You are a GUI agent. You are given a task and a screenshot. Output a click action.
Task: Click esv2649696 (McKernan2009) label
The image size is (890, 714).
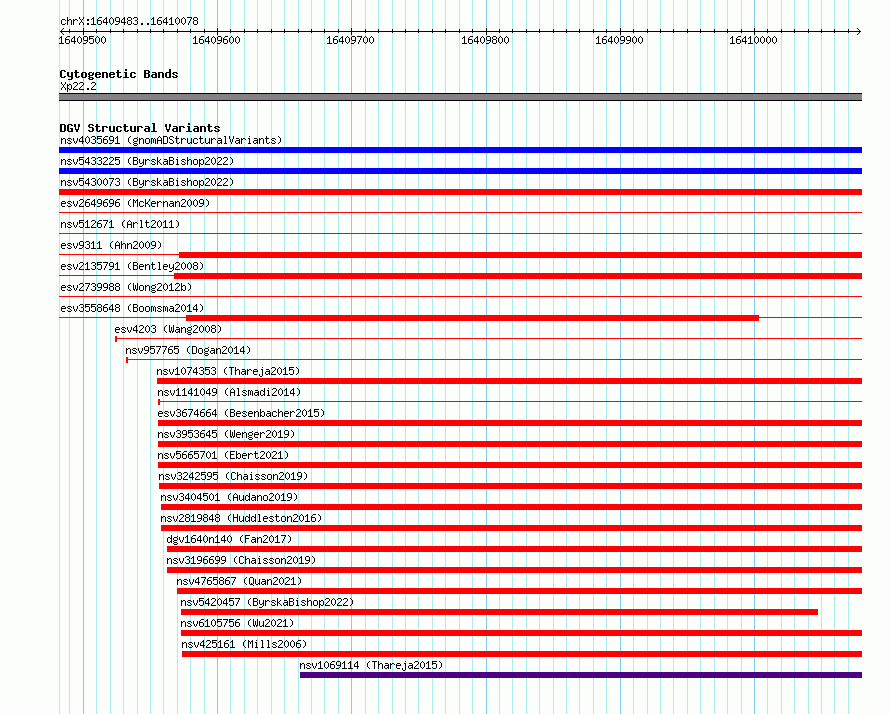pos(135,203)
